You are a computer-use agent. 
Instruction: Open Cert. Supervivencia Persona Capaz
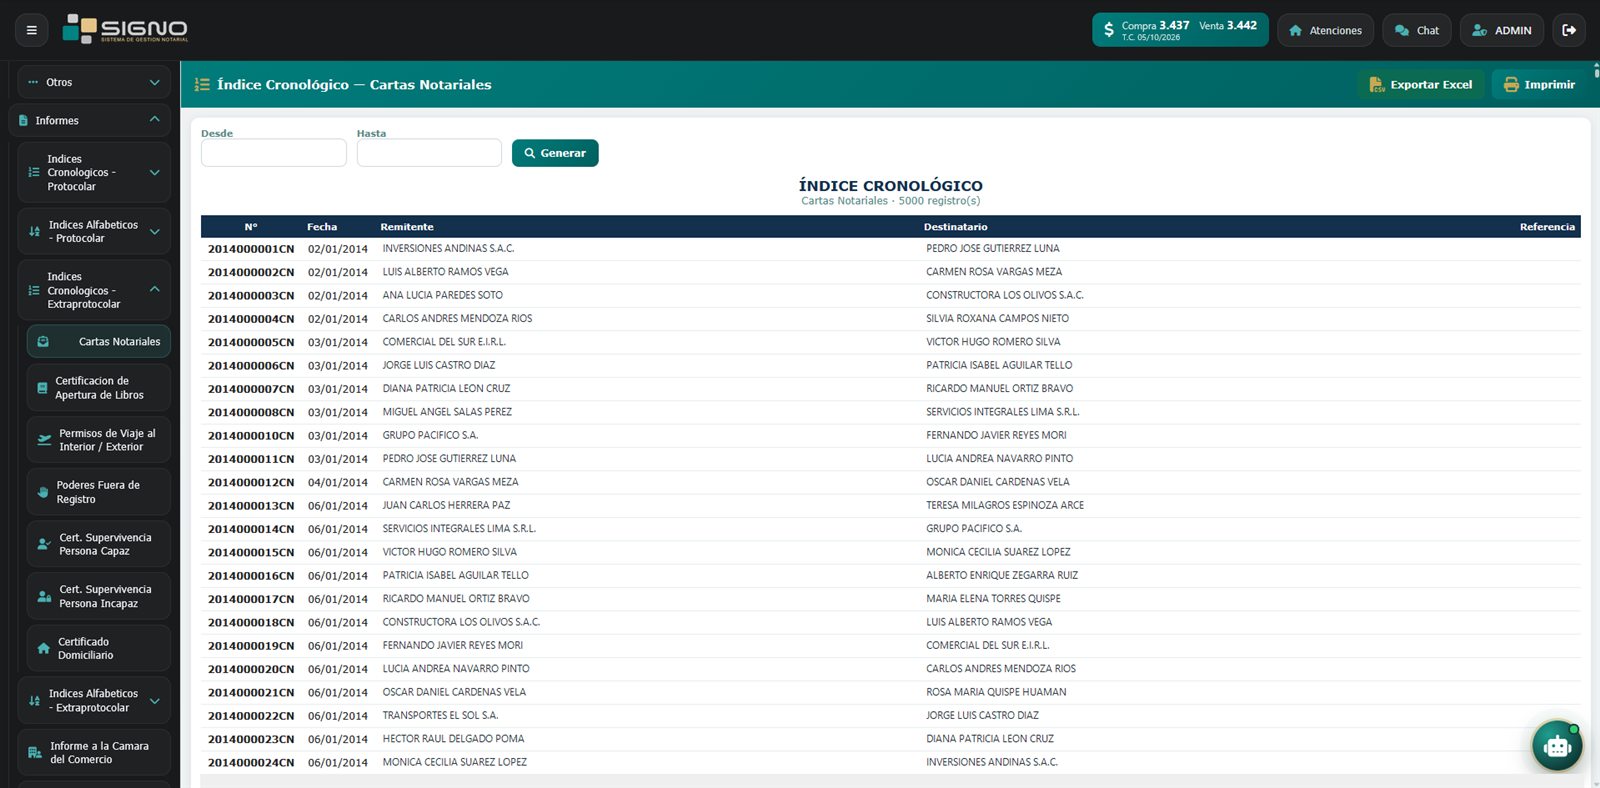tap(99, 544)
